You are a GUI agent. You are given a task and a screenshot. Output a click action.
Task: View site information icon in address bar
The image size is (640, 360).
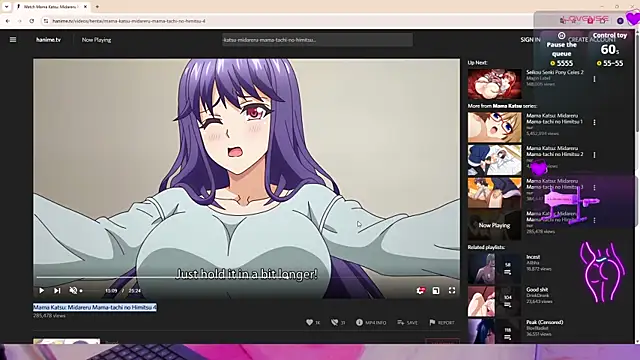click(x=46, y=21)
